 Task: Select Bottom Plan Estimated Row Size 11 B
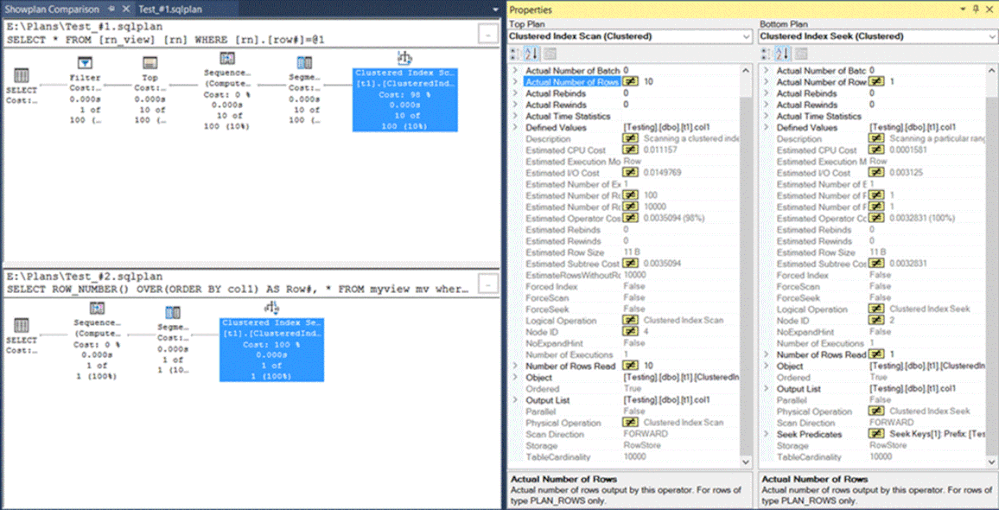(x=877, y=252)
